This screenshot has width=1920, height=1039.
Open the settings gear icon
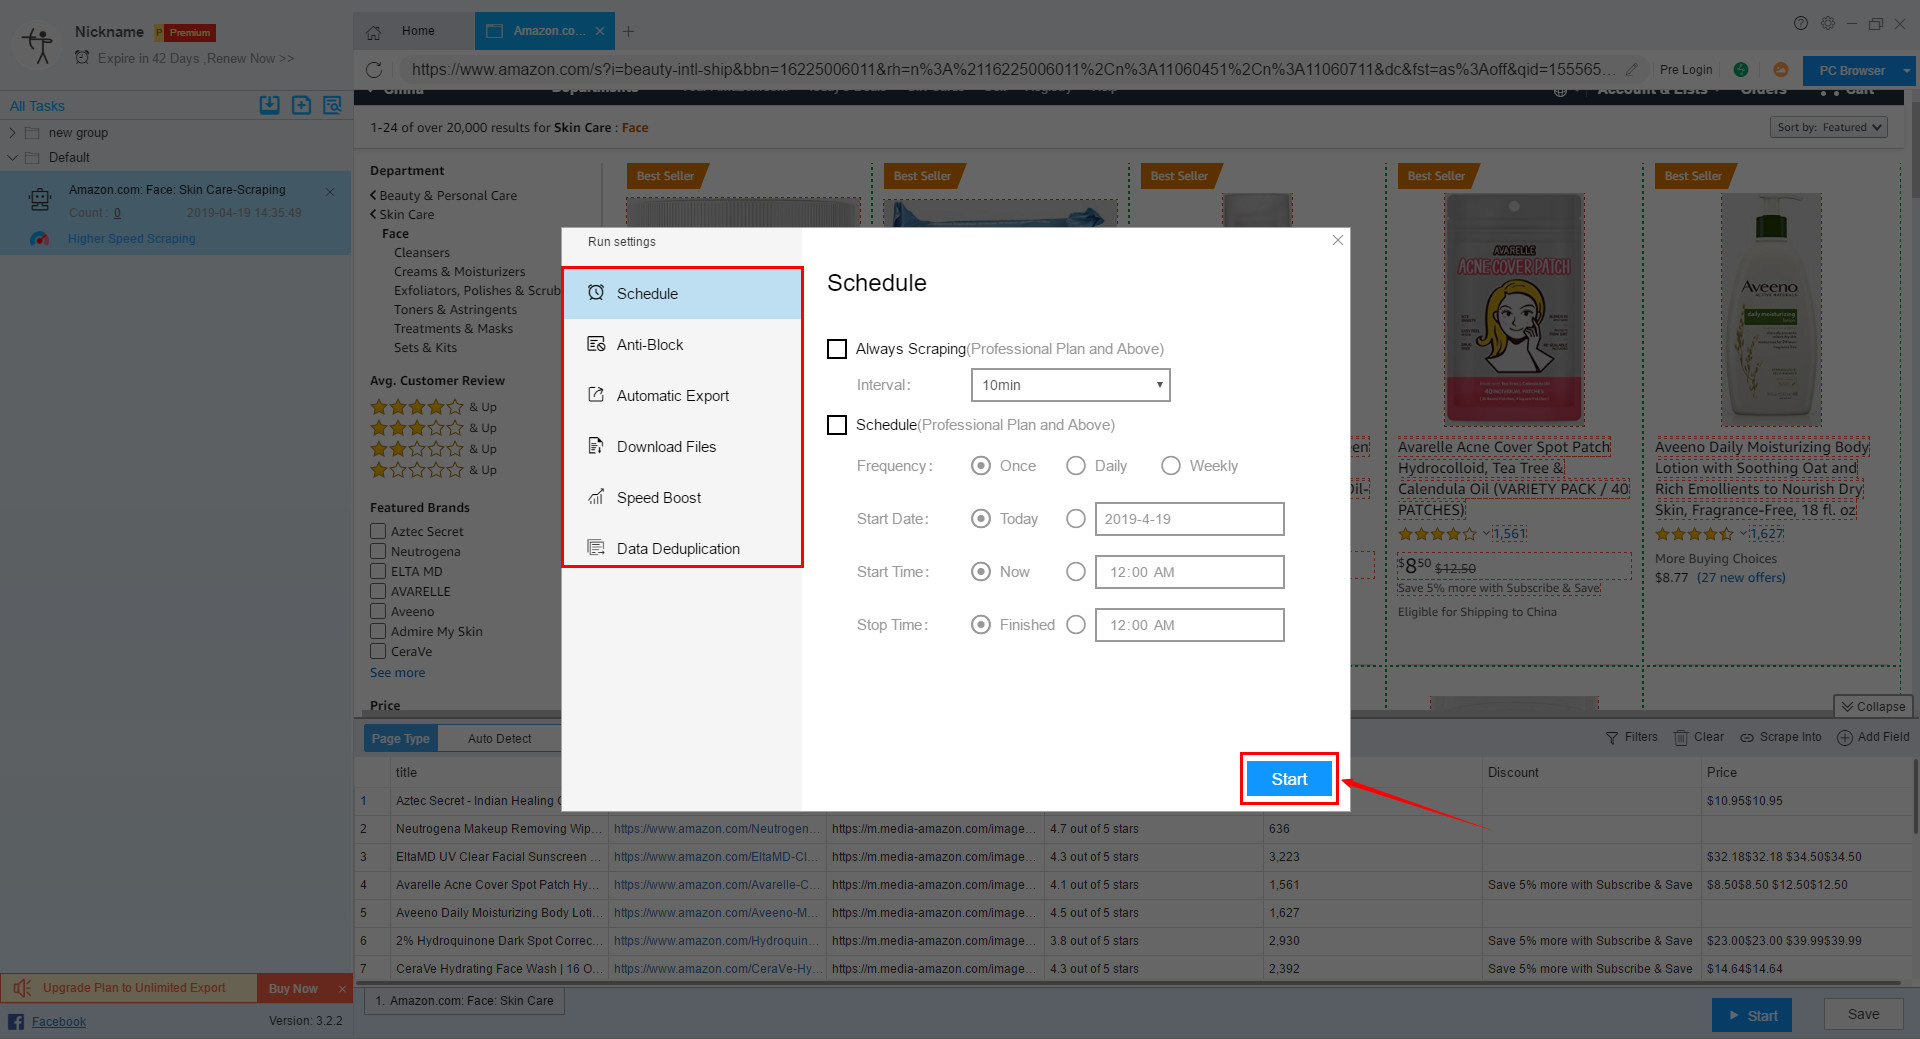pyautogui.click(x=1828, y=23)
